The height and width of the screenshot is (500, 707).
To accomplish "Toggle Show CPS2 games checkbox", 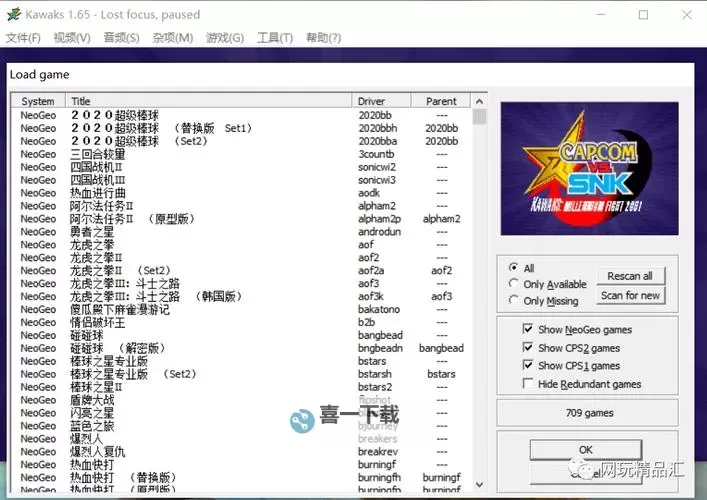I will coord(528,347).
